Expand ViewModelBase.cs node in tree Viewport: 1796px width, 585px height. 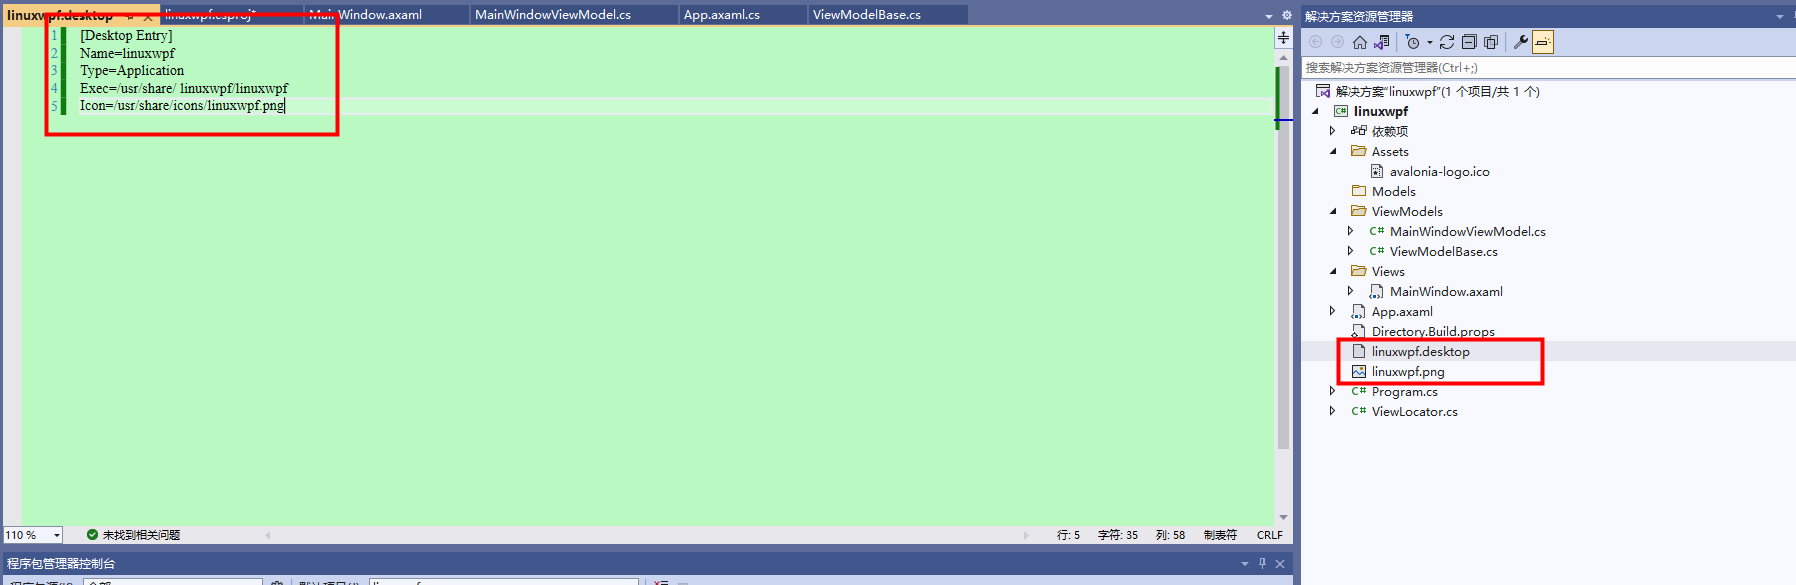[1351, 251]
